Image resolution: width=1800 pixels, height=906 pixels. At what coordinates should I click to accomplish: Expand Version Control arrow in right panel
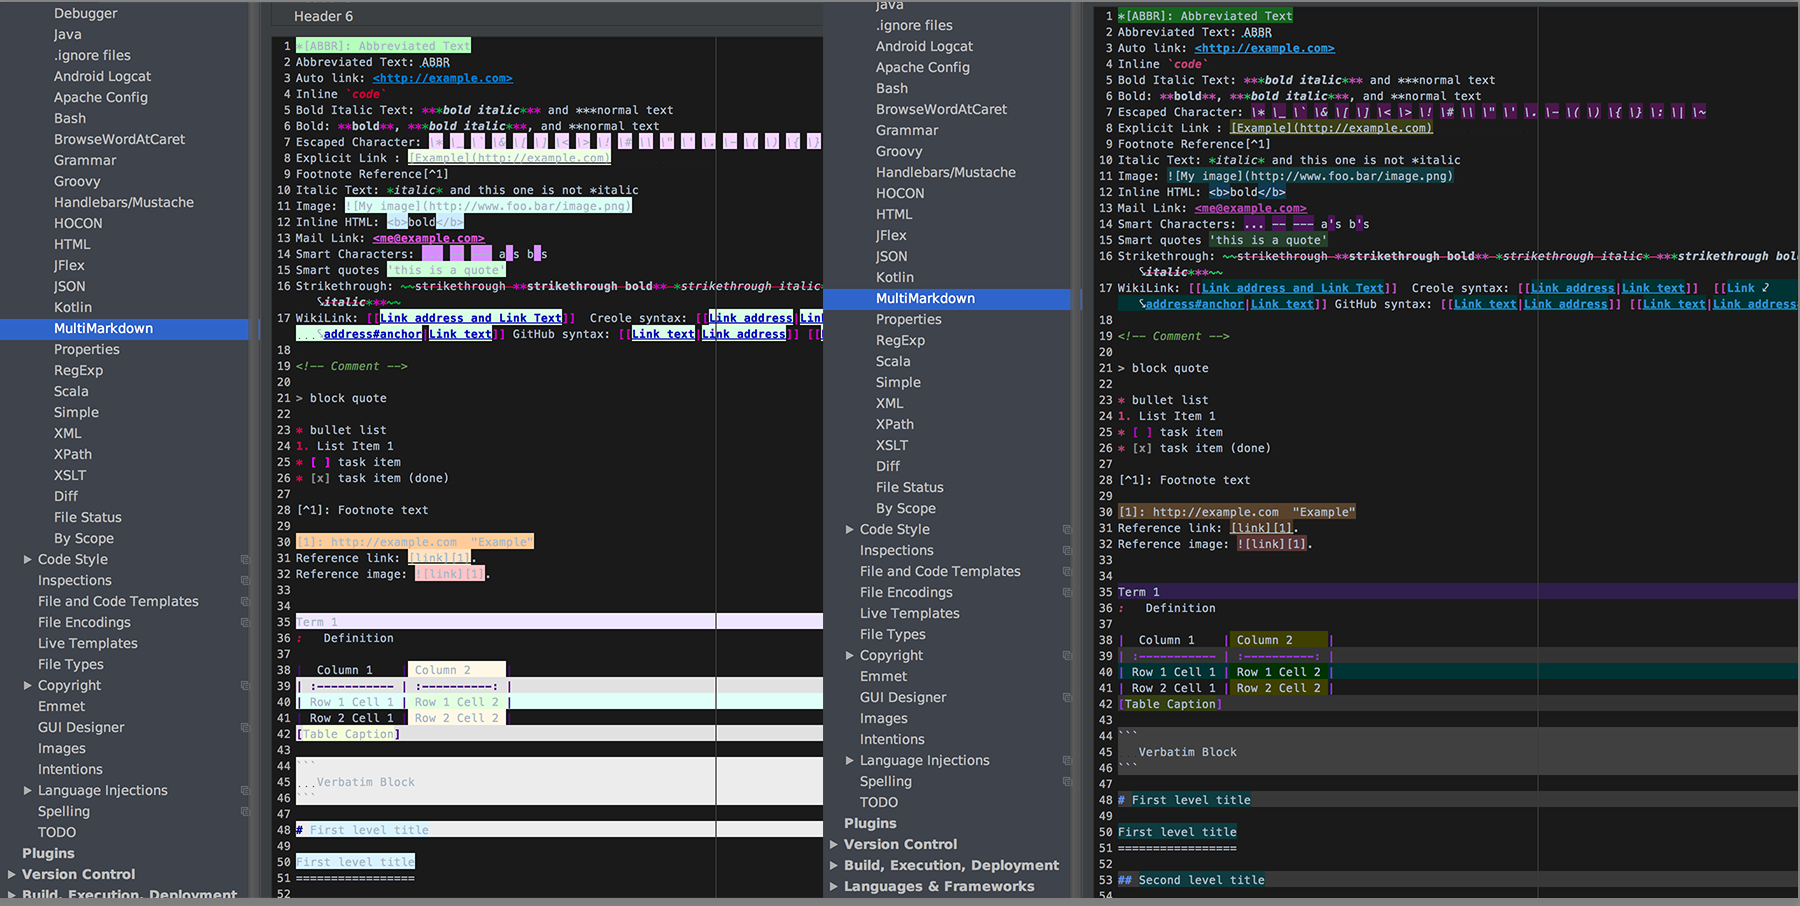click(834, 845)
